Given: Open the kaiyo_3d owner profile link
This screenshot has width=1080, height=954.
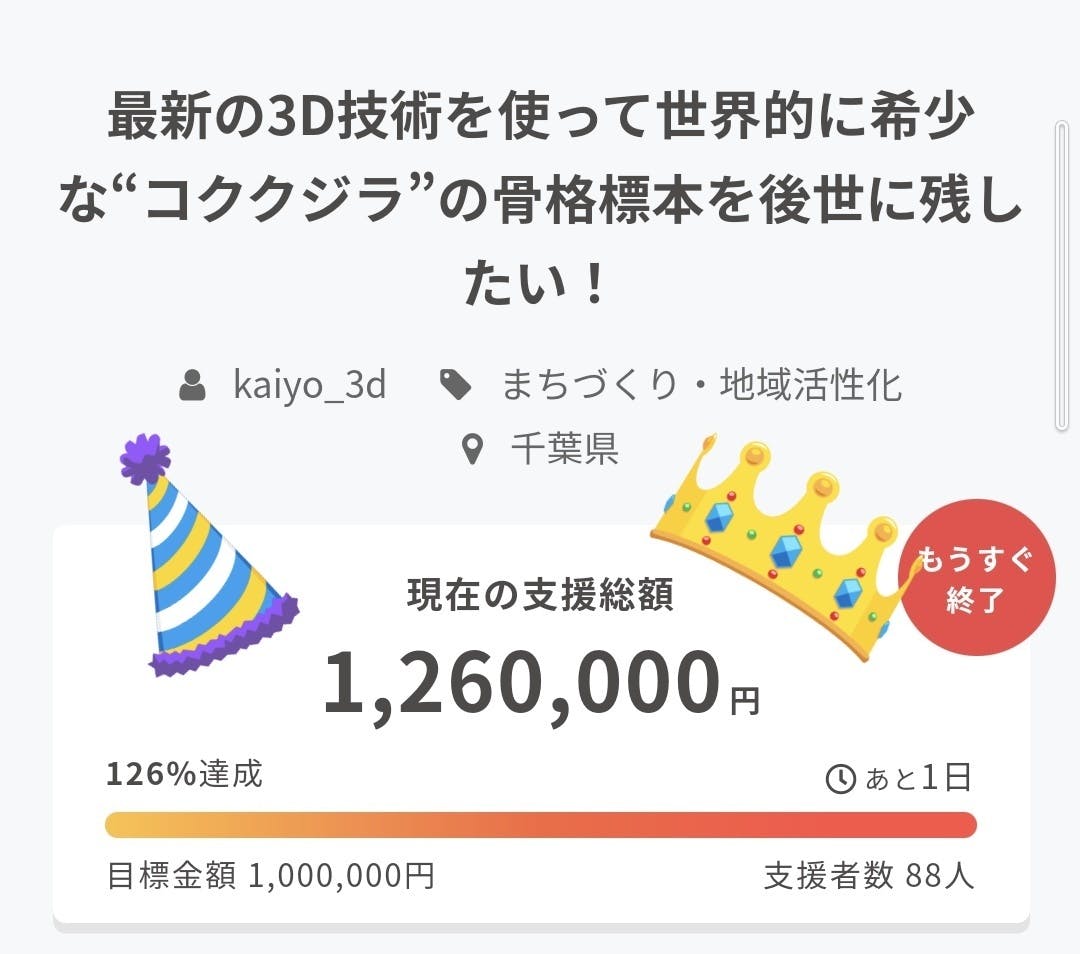Looking at the screenshot, I should (x=309, y=385).
